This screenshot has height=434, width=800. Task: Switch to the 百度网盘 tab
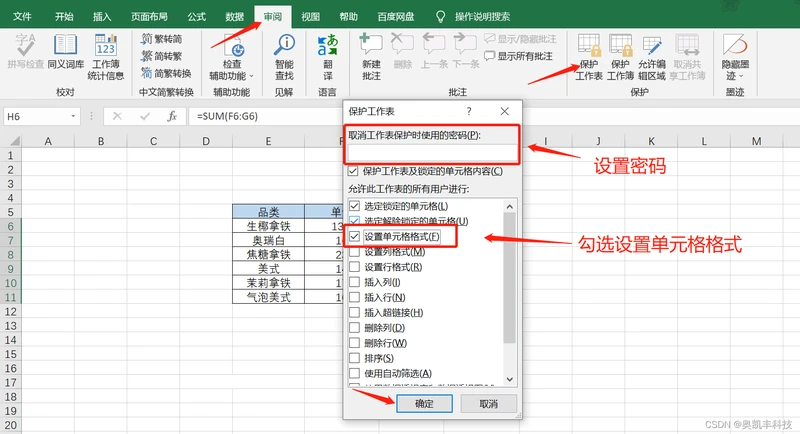[x=396, y=17]
